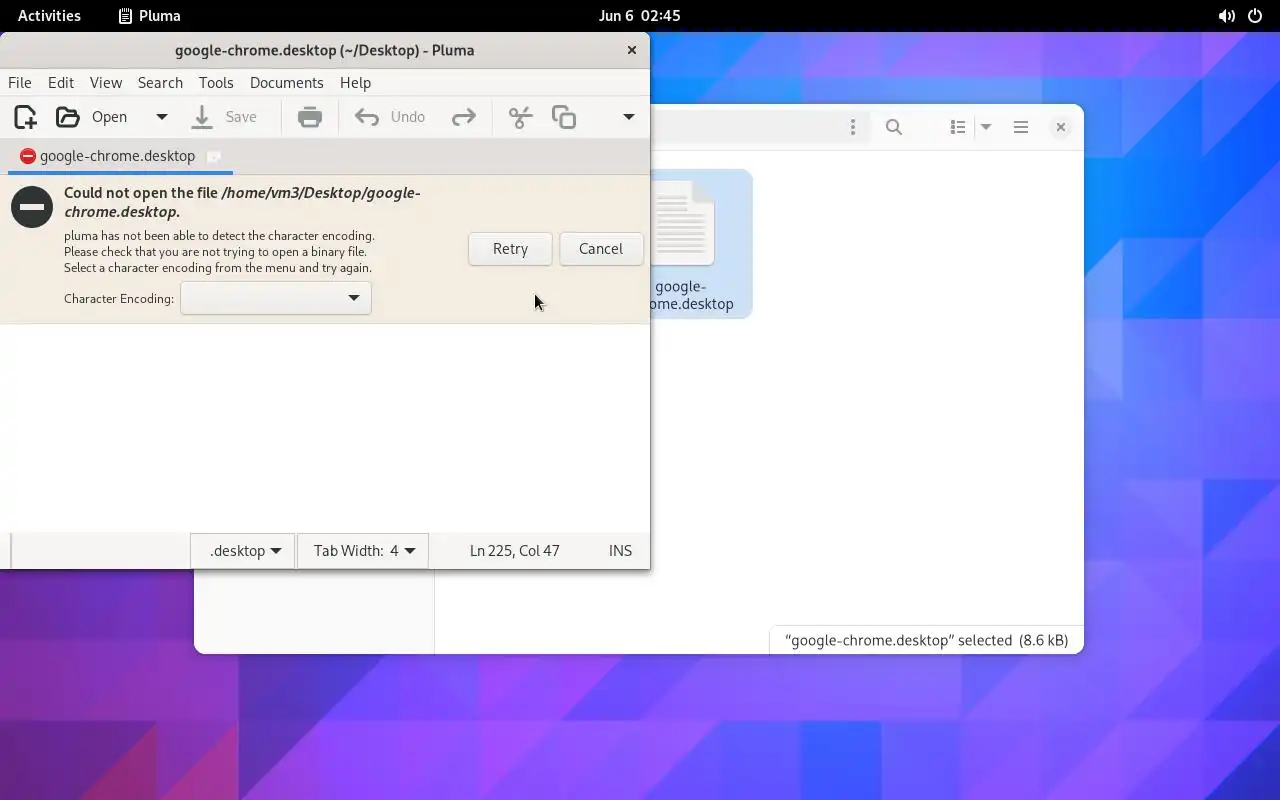The width and height of the screenshot is (1280, 800).
Task: Toggle list view icon in Files window
Action: [958, 127]
